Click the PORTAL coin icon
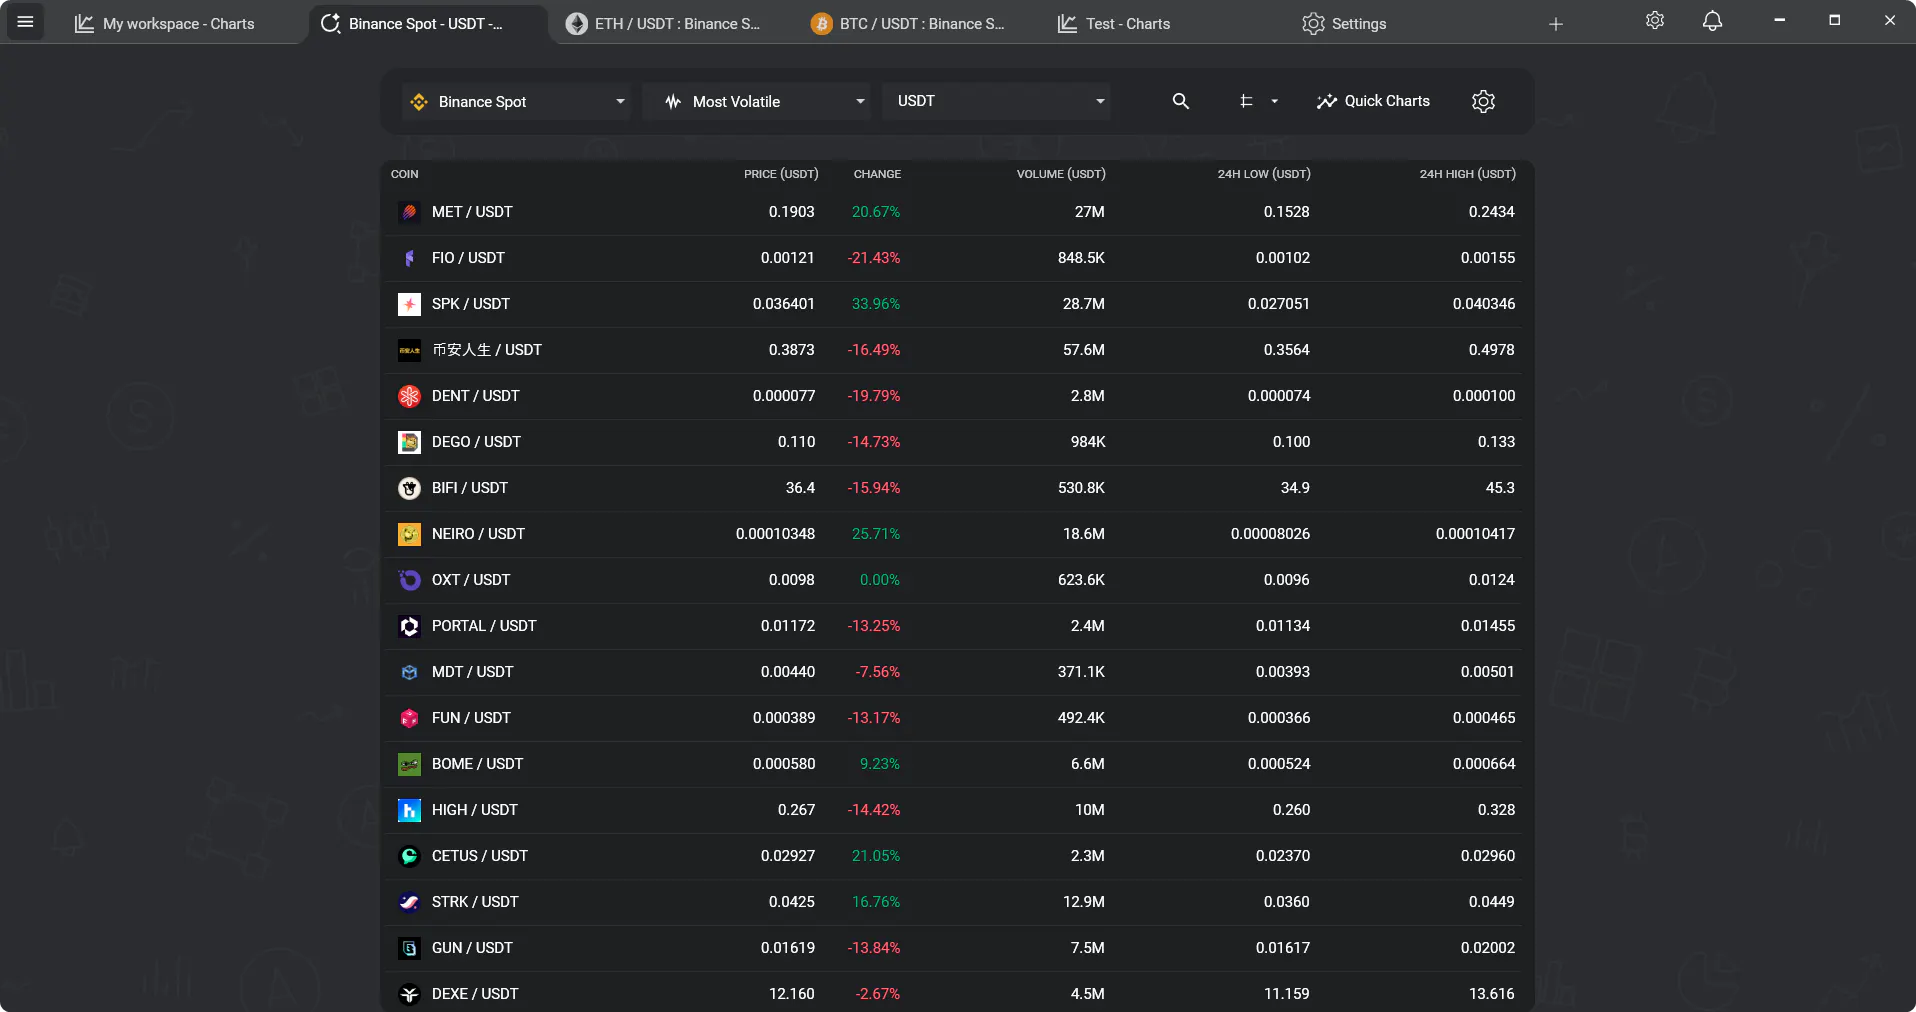Screen dimensions: 1916x1012 coord(409,626)
